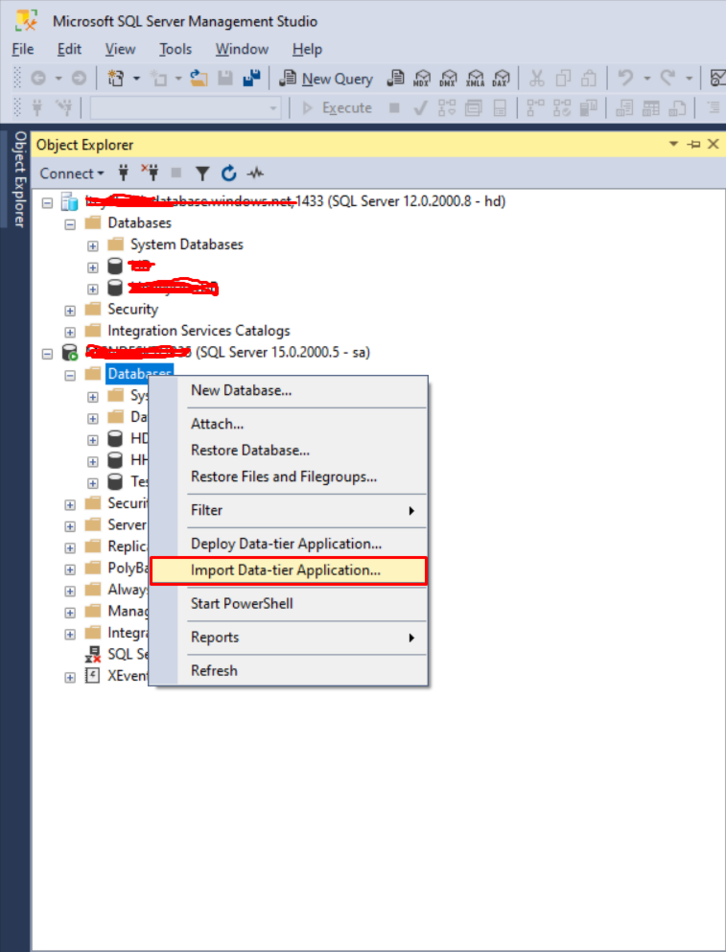Click the Cancel Executing Query stop icon
Screen dimensions: 726x952
pos(395,108)
